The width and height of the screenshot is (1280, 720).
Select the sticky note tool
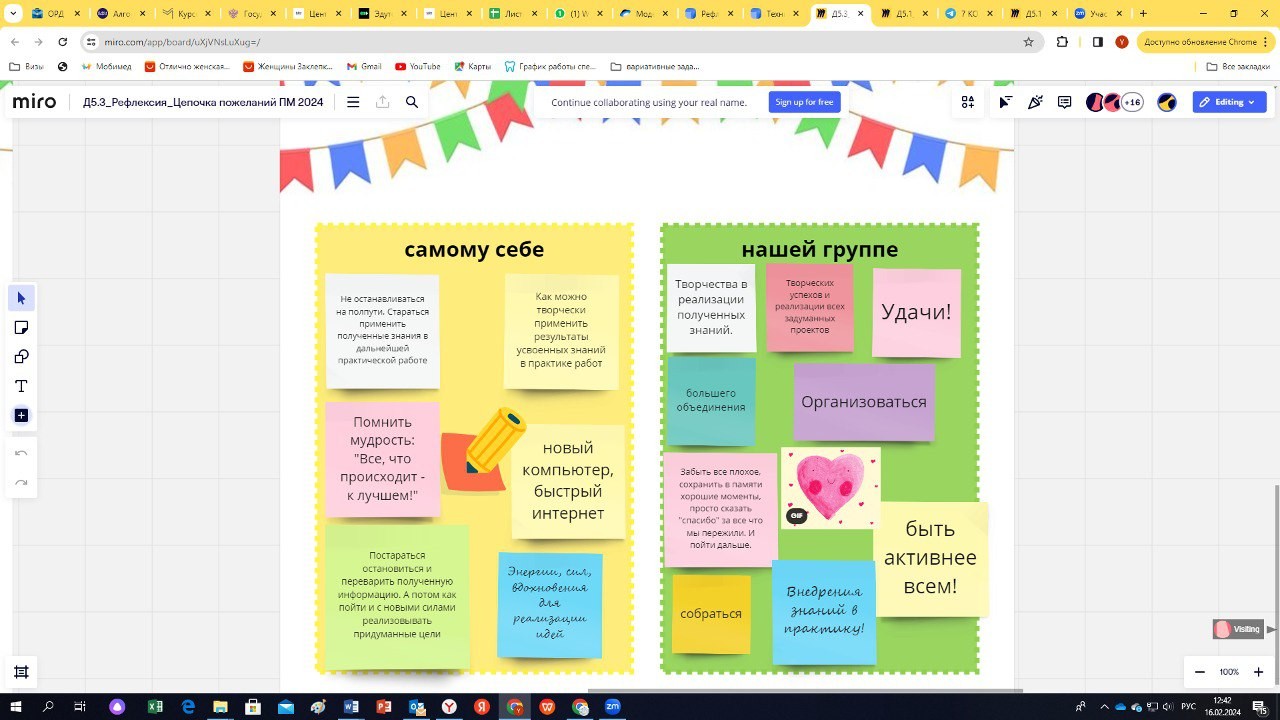point(21,328)
